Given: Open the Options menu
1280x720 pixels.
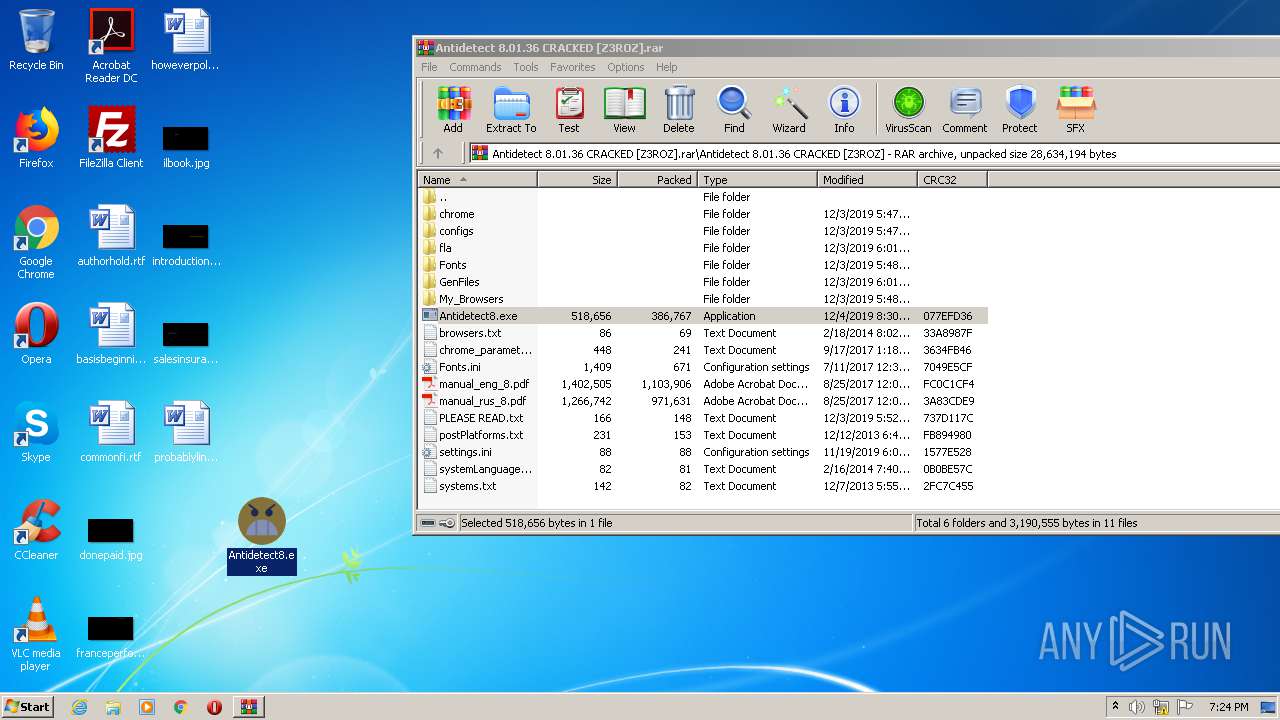Looking at the screenshot, I should click(626, 67).
